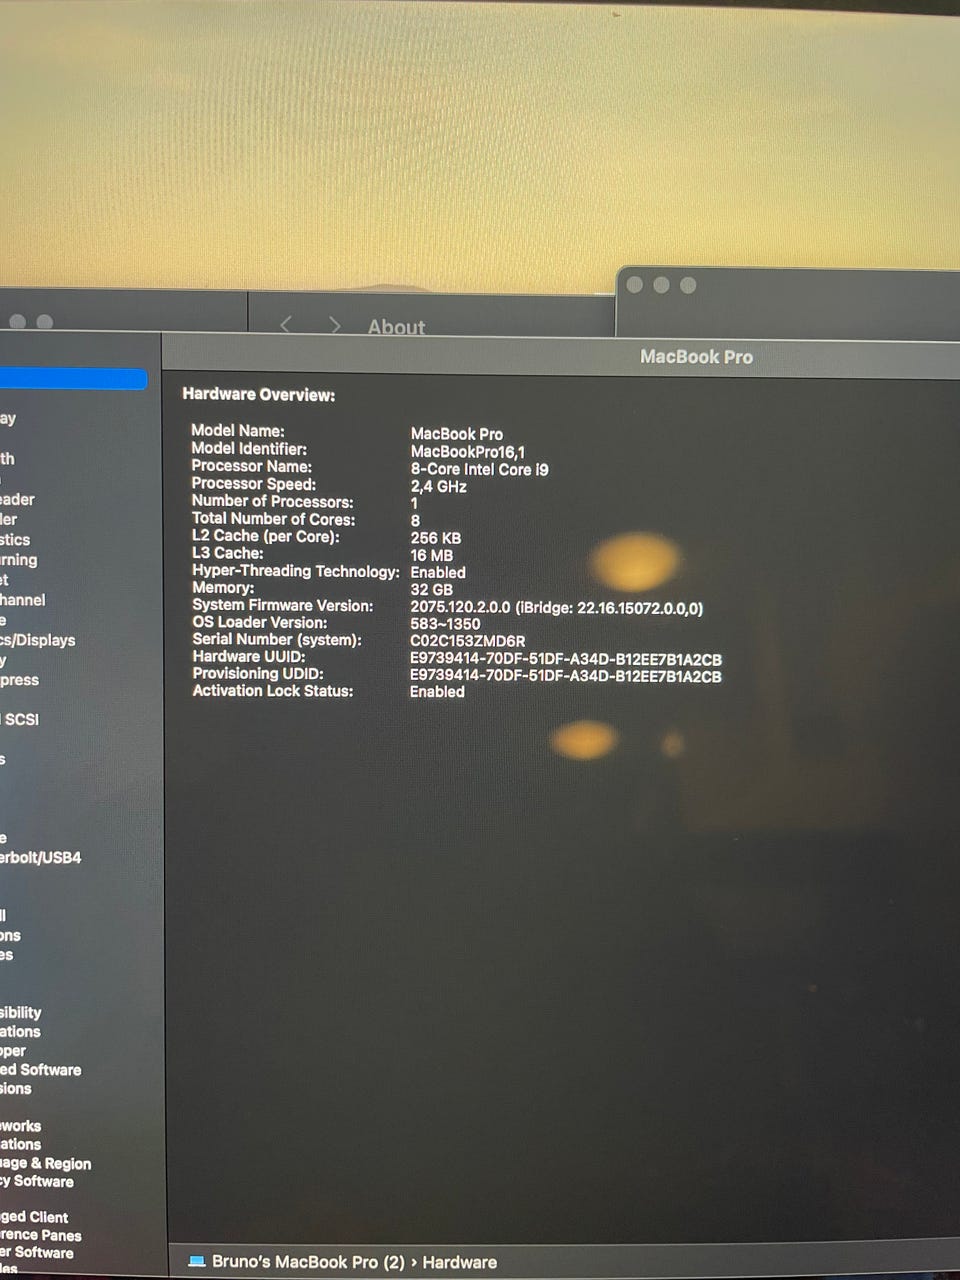Click the serial number 'C02C153ZMD6R'
Image resolution: width=960 pixels, height=1280 pixels.
coord(468,642)
